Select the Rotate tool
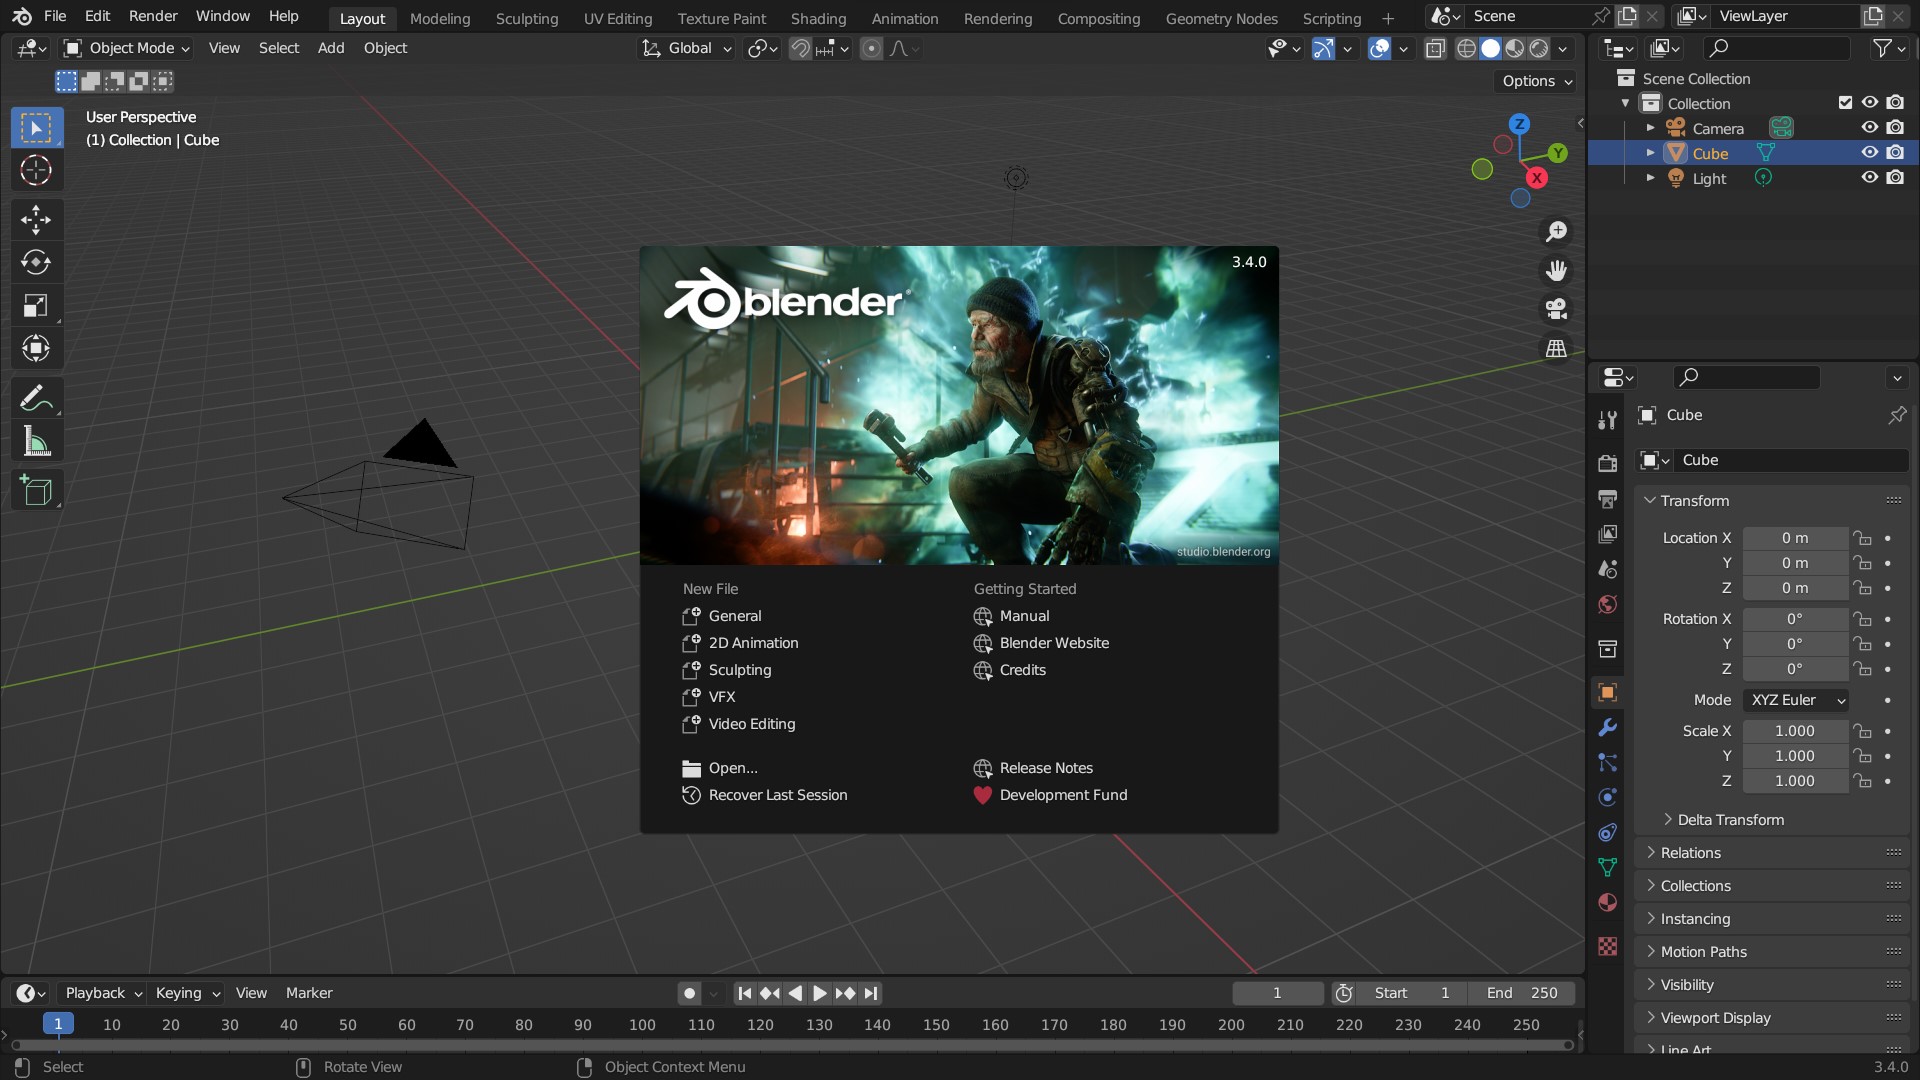 click(36, 263)
